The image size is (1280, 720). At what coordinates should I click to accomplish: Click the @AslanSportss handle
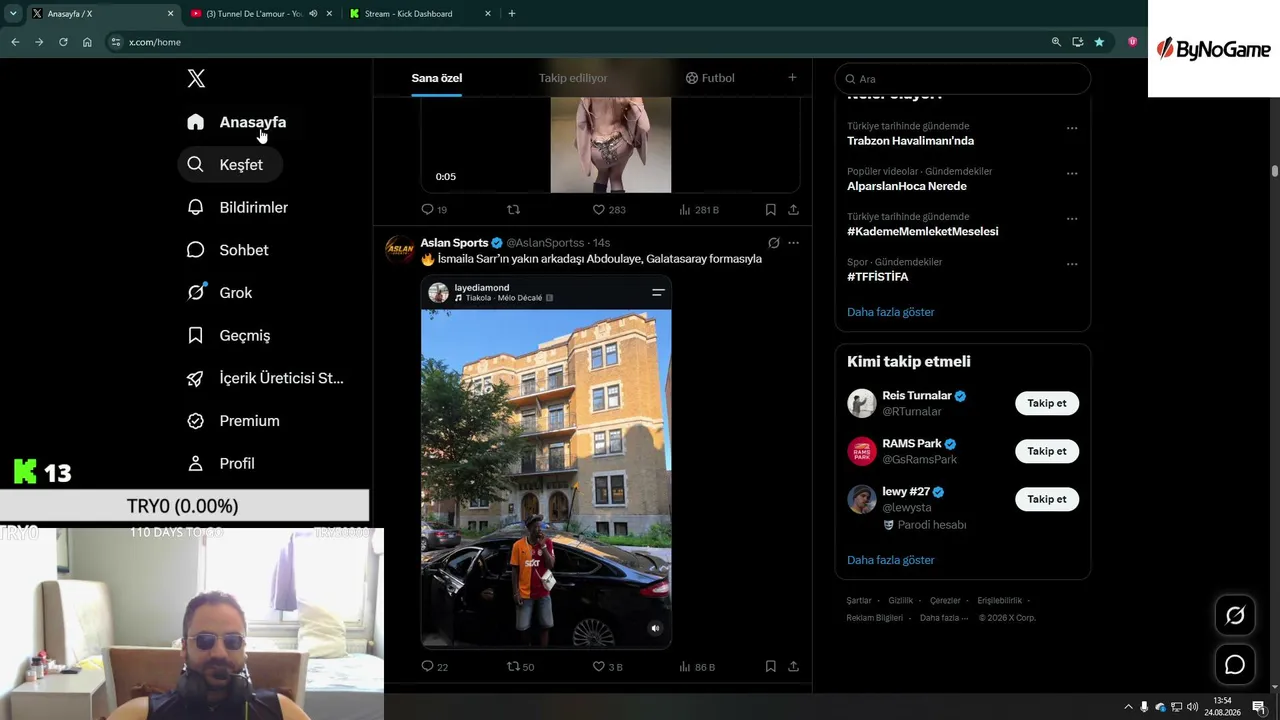coord(545,243)
